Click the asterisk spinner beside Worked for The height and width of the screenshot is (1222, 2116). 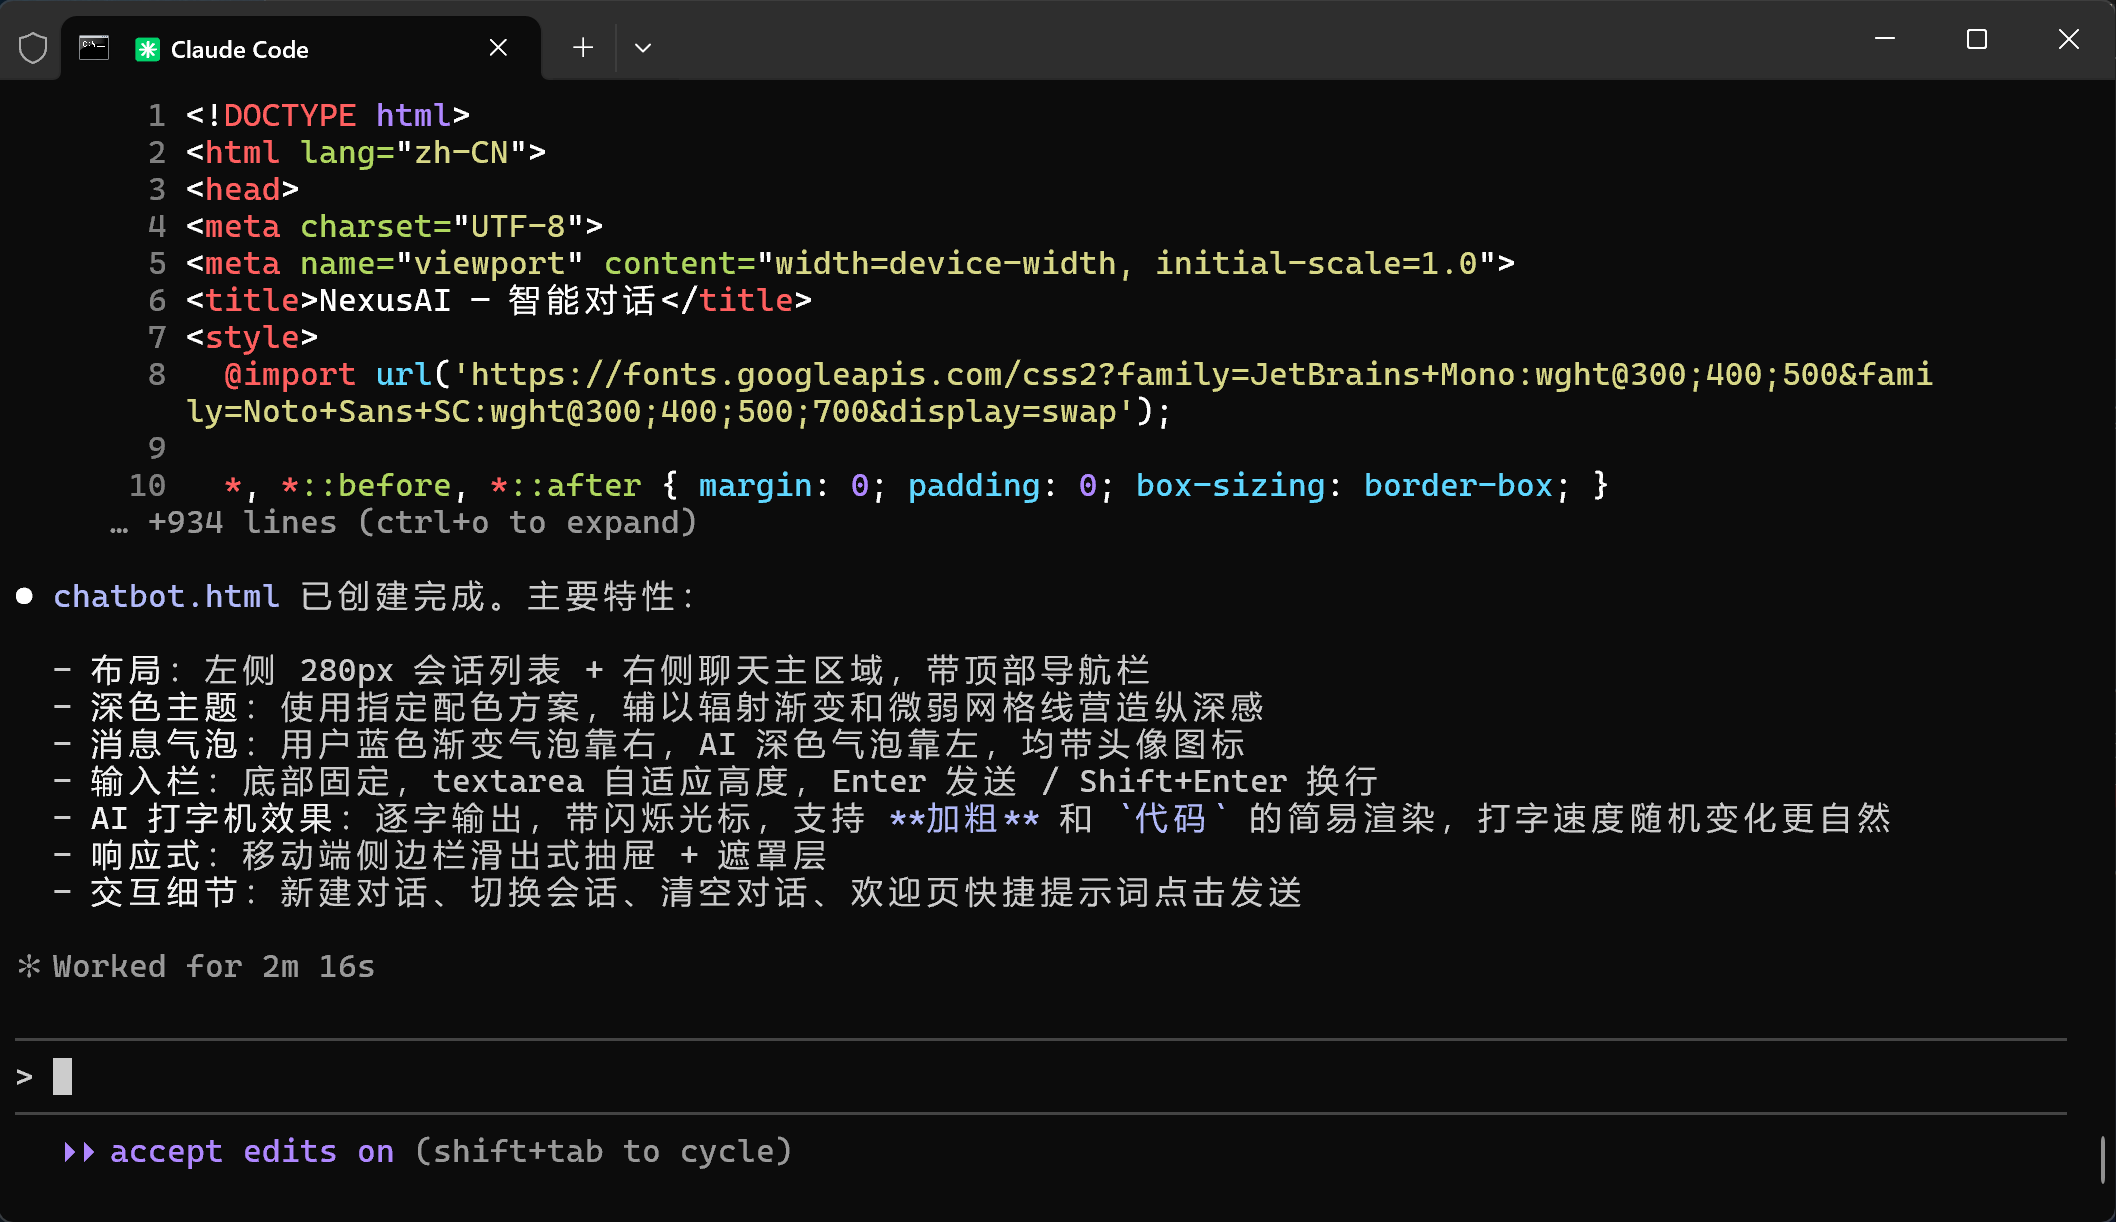point(29,966)
